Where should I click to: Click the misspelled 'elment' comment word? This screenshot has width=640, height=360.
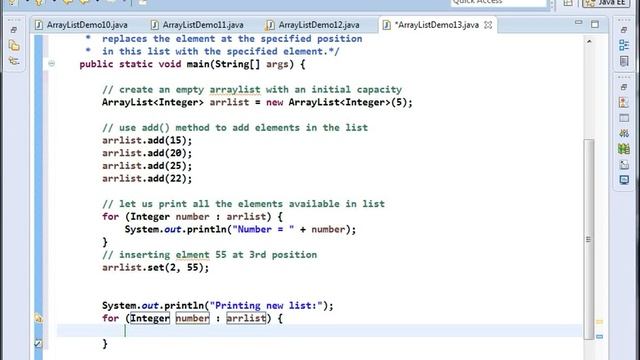click(192, 255)
